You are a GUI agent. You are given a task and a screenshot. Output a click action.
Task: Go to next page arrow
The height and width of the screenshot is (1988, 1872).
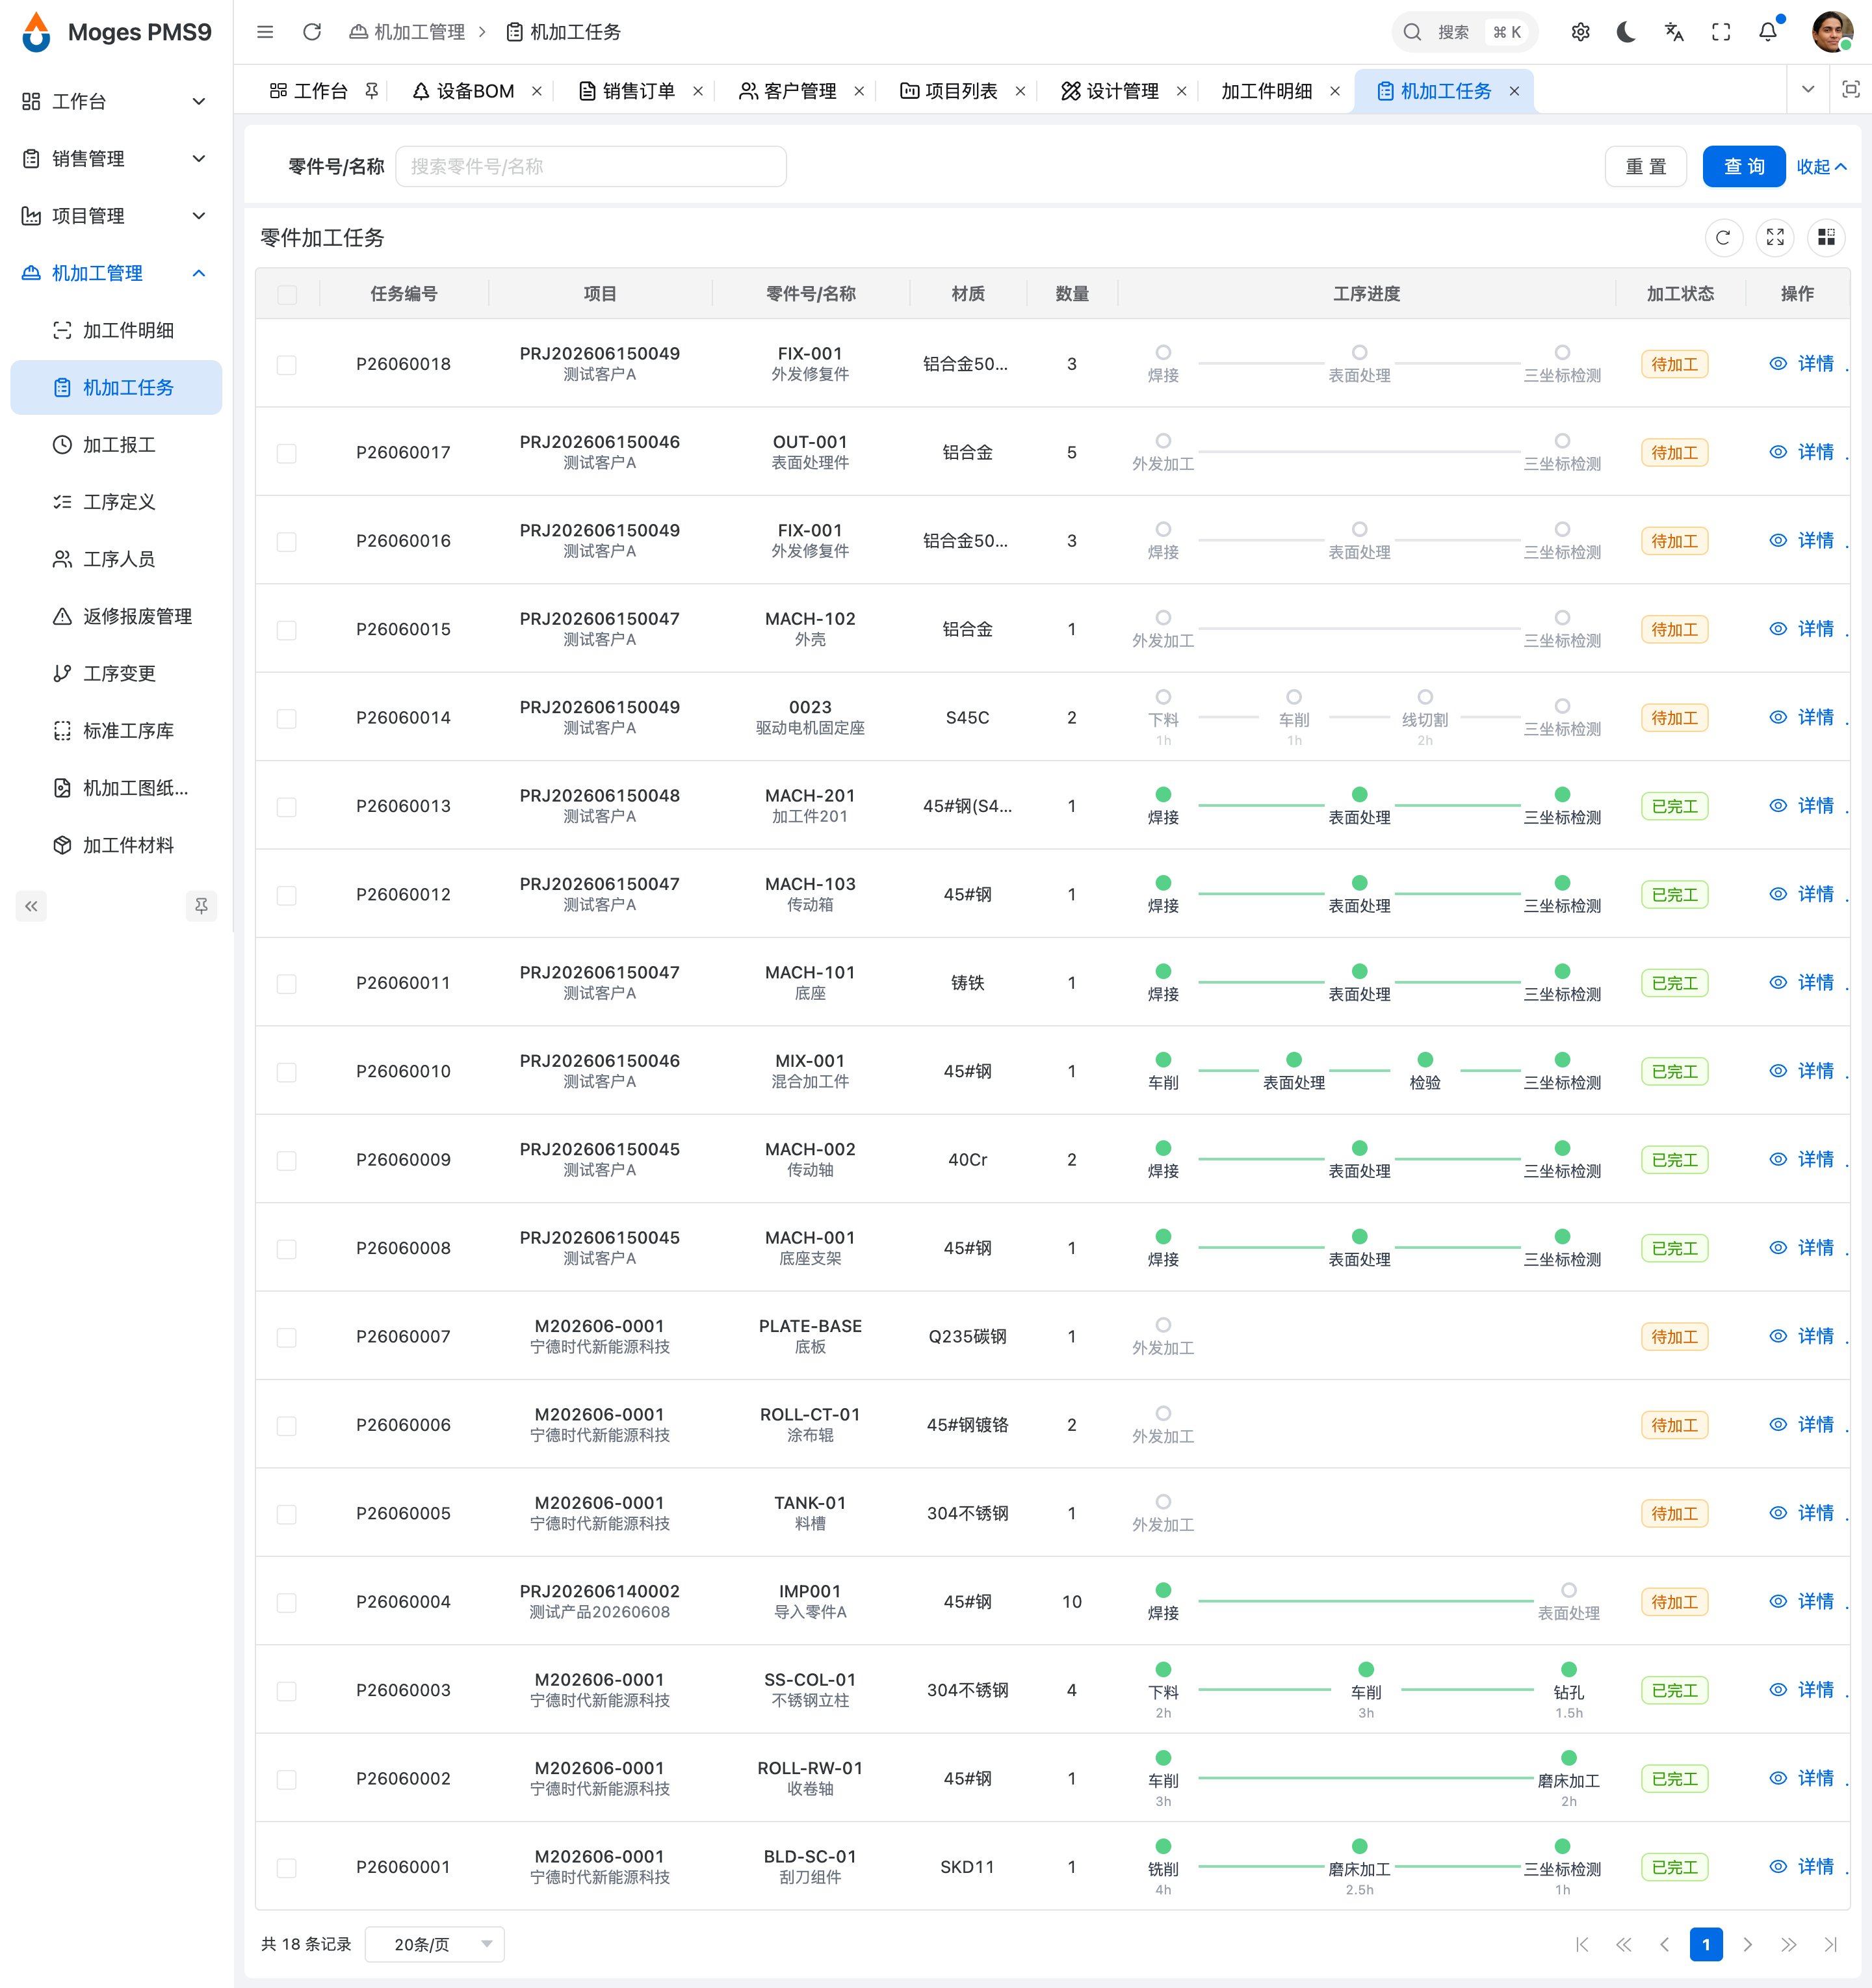1748,1944
